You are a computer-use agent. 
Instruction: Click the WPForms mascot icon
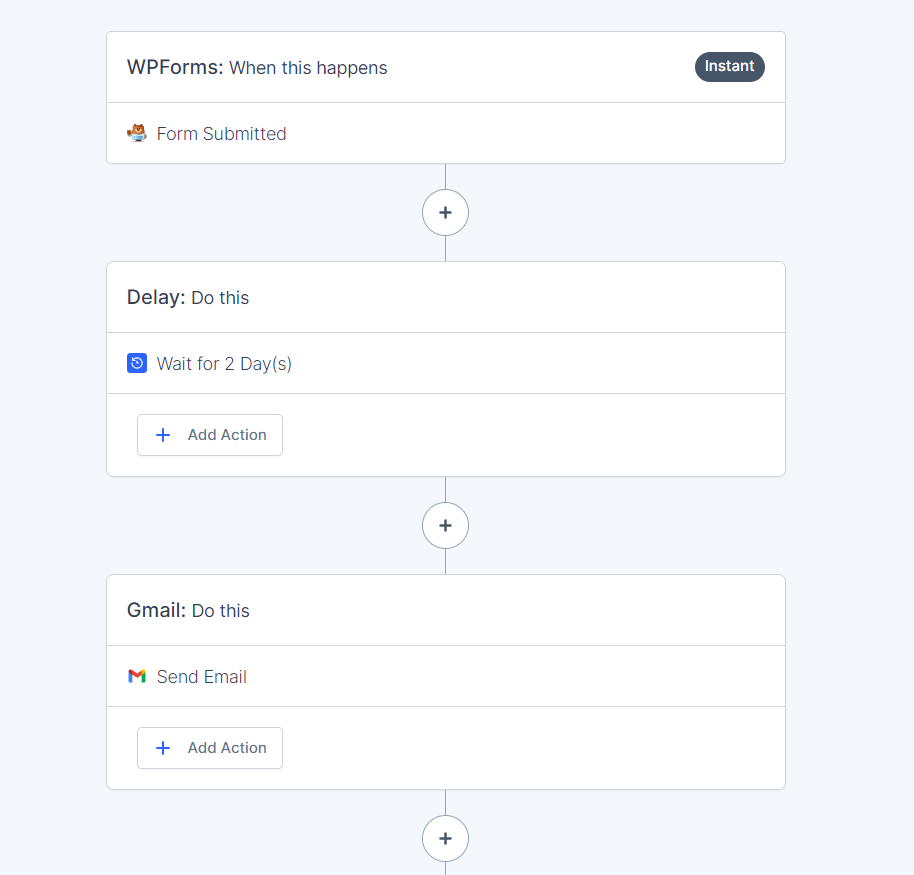[137, 133]
